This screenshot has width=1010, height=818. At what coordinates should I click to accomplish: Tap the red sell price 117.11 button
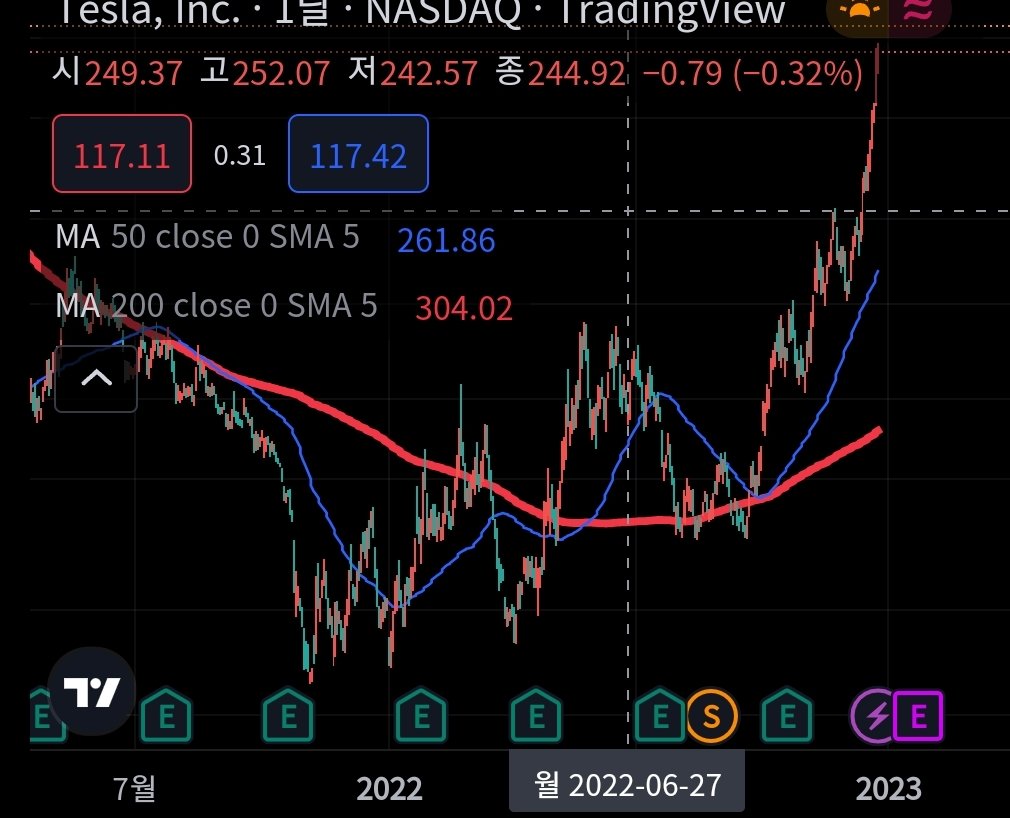(122, 154)
